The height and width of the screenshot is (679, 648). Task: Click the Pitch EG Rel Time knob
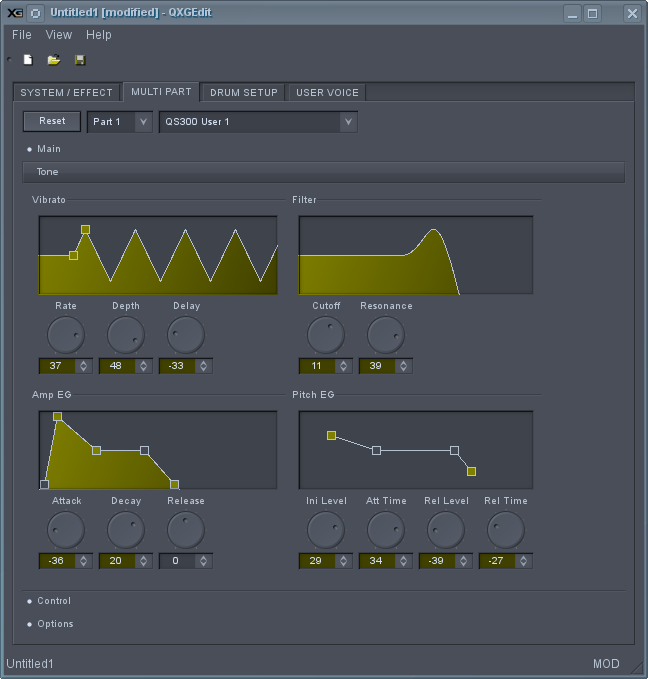(x=506, y=530)
